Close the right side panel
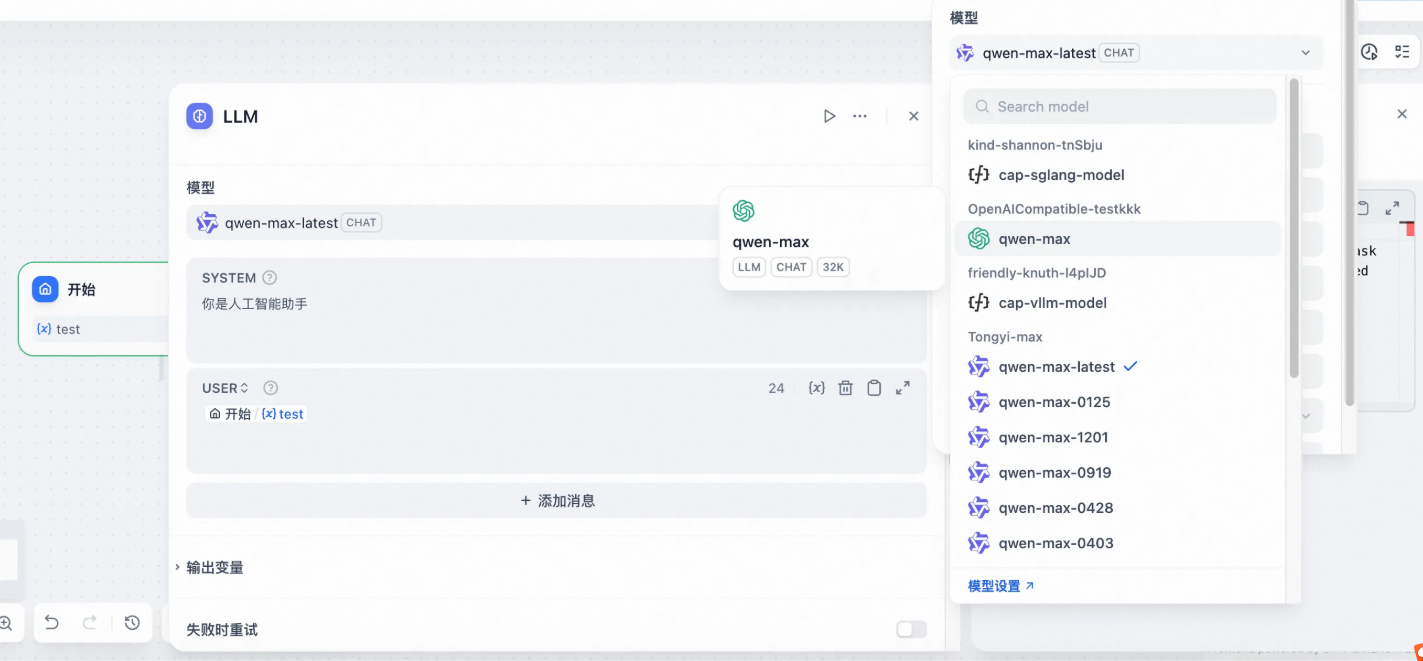1423x661 pixels. click(x=1402, y=114)
